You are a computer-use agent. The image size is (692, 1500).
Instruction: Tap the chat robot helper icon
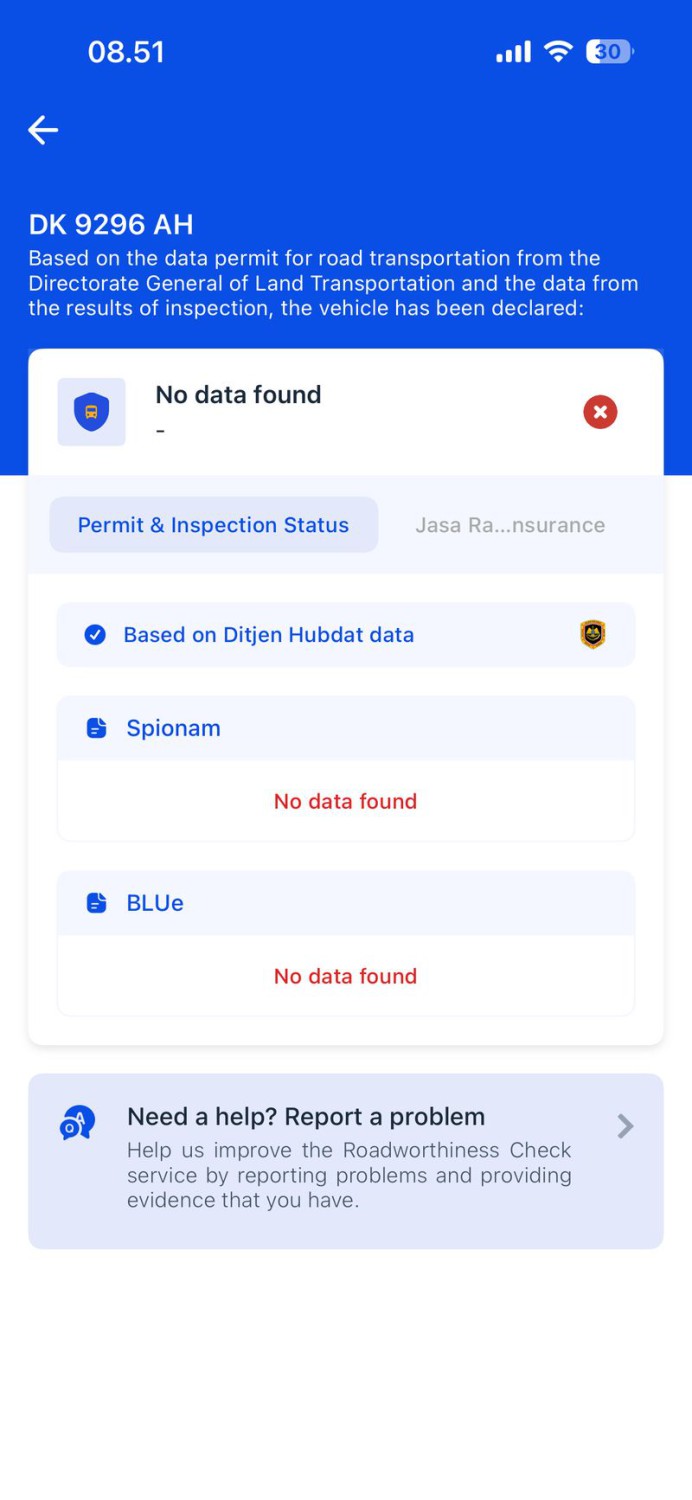click(74, 1122)
